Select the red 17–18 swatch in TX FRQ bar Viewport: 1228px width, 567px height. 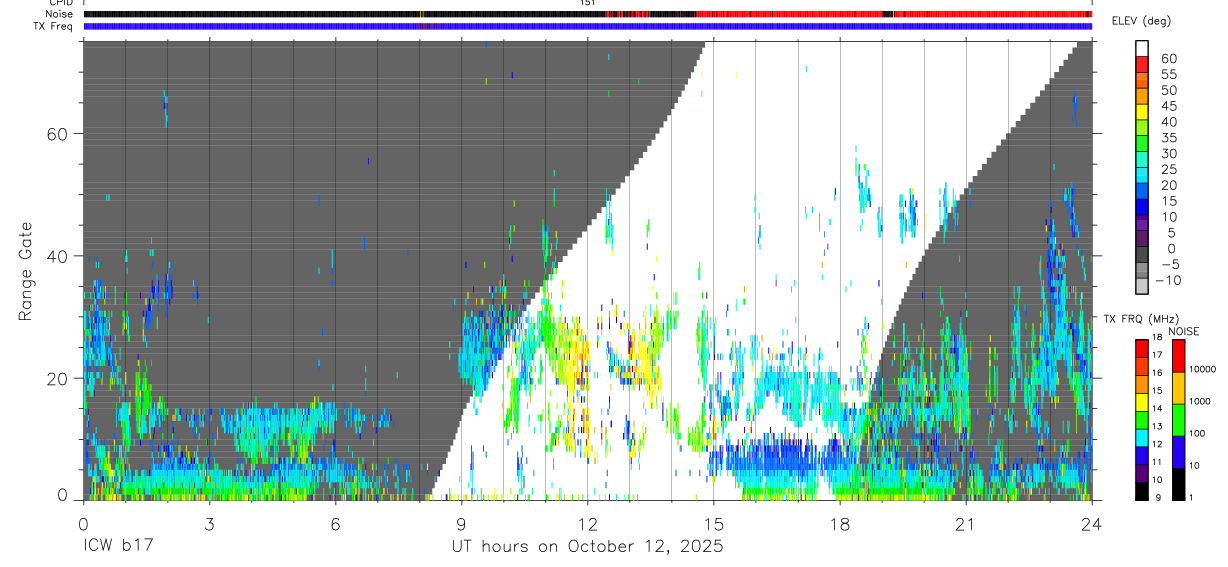pos(1142,348)
